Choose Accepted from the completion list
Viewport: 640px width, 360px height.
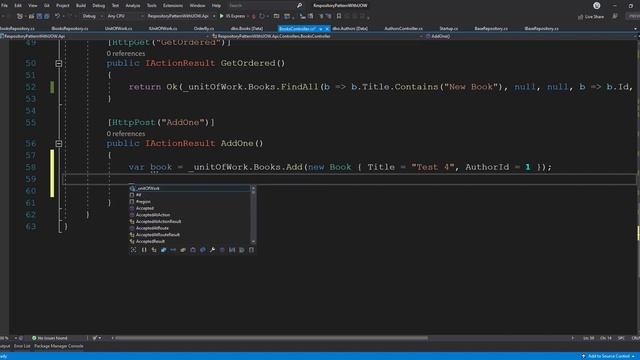tap(190, 208)
